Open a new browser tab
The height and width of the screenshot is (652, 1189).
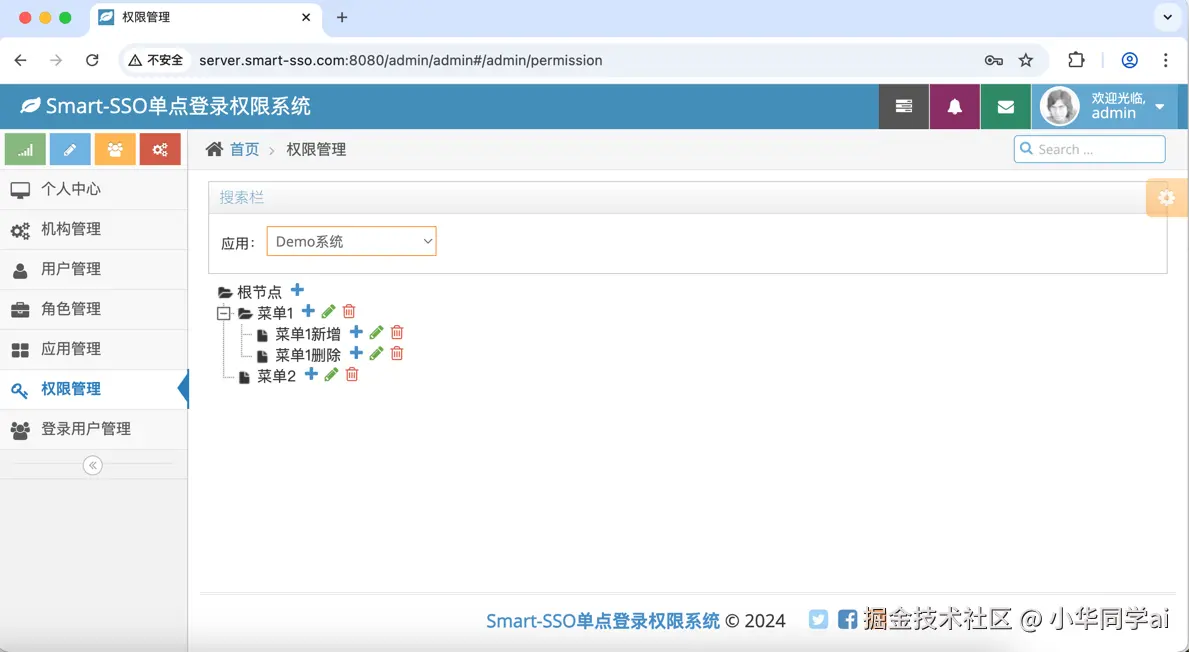(x=342, y=17)
